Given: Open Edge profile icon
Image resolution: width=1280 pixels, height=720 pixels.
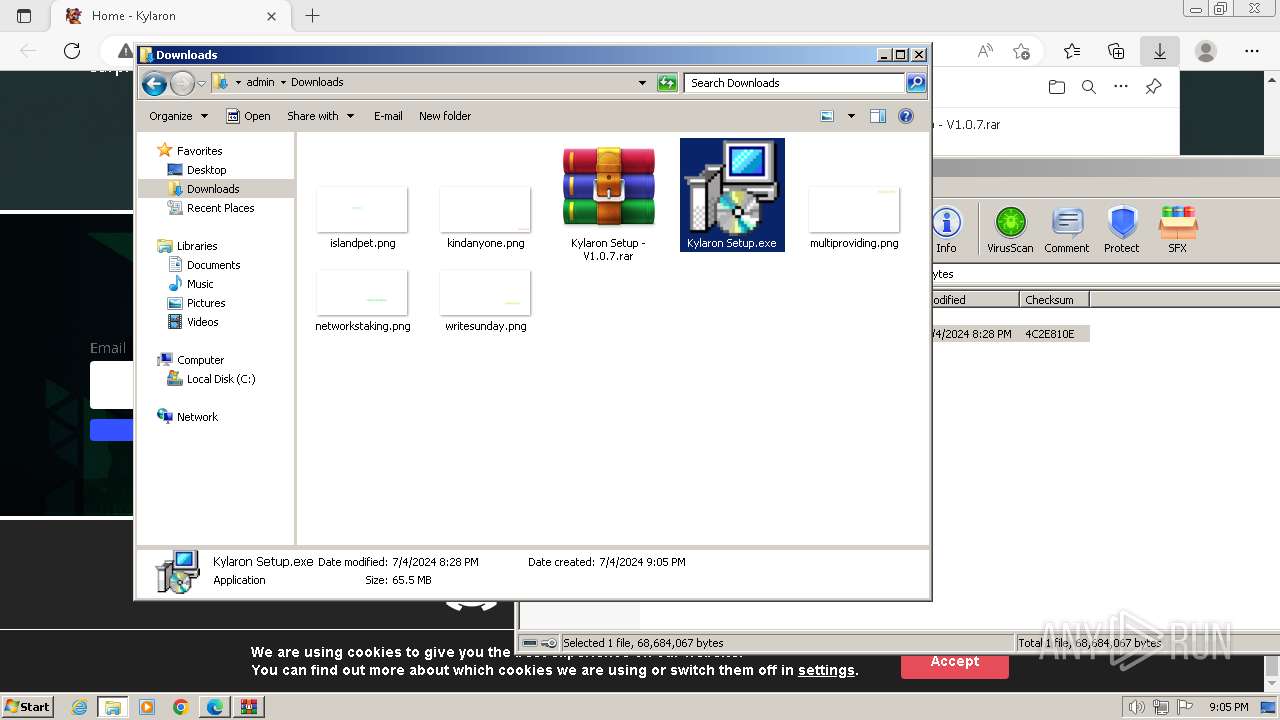Looking at the screenshot, I should tap(1206, 51).
